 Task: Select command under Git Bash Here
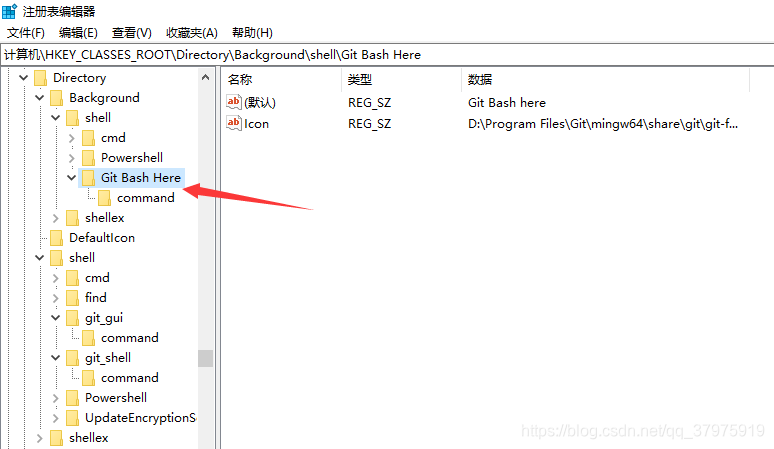point(146,198)
